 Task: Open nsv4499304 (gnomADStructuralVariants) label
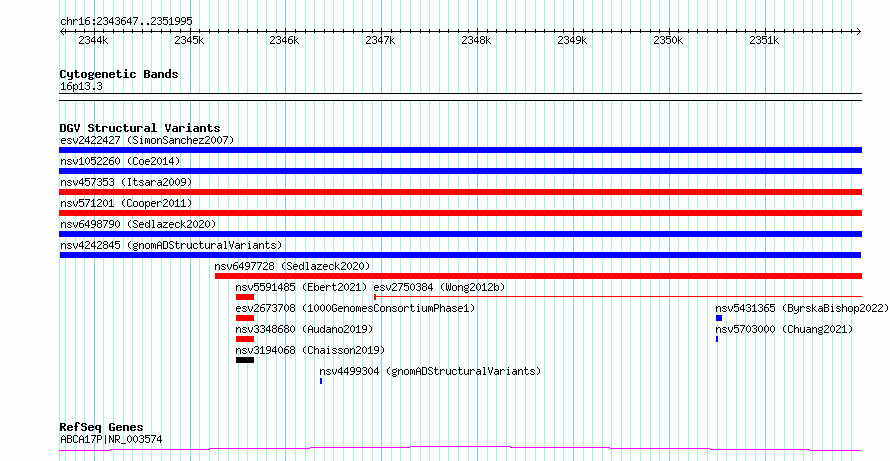click(430, 371)
